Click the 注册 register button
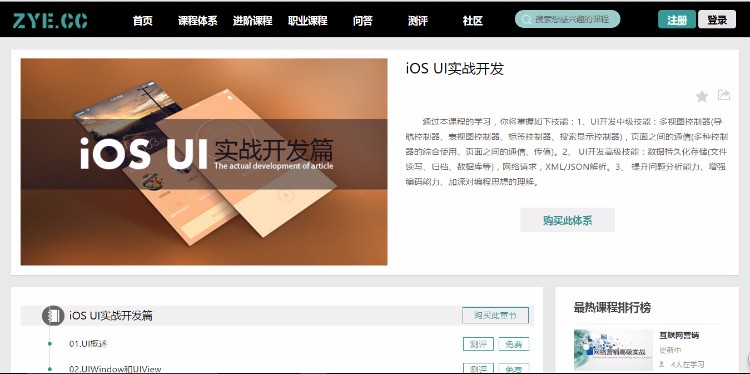The height and width of the screenshot is (374, 750). (x=677, y=20)
